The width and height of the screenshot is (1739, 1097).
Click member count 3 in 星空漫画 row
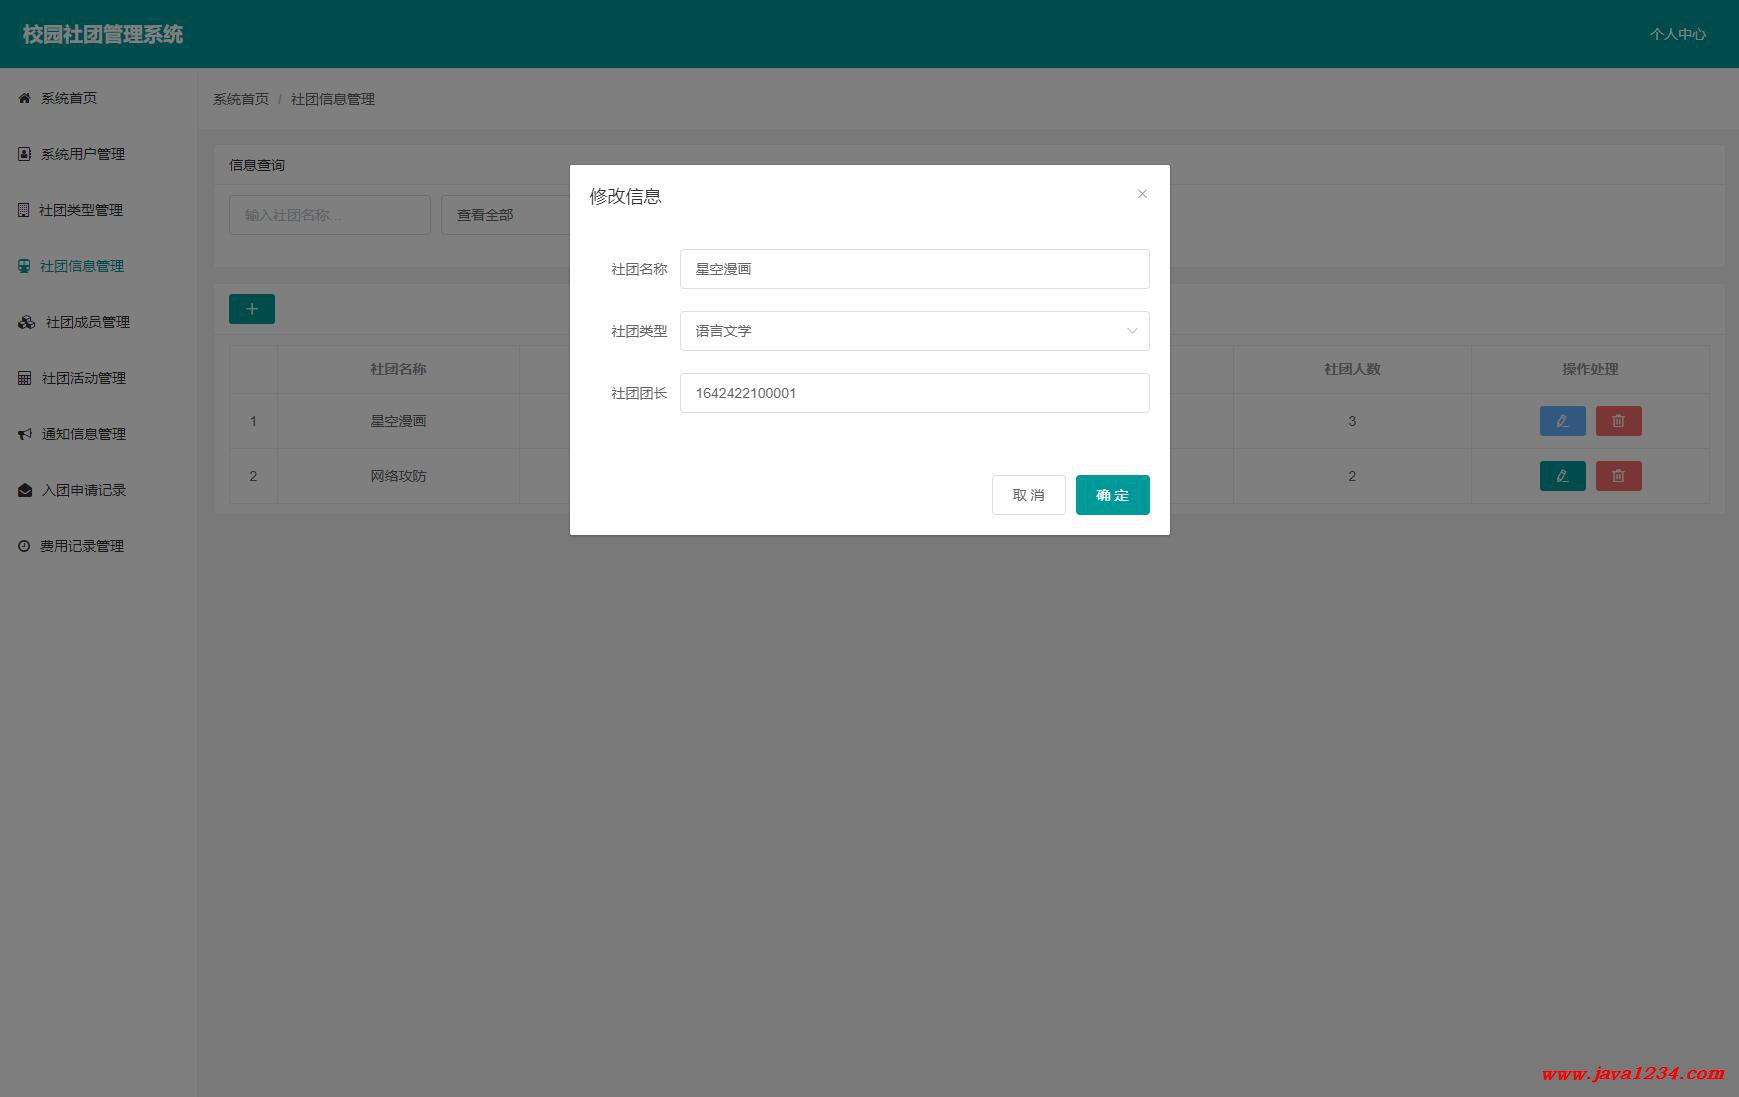tap(1352, 421)
